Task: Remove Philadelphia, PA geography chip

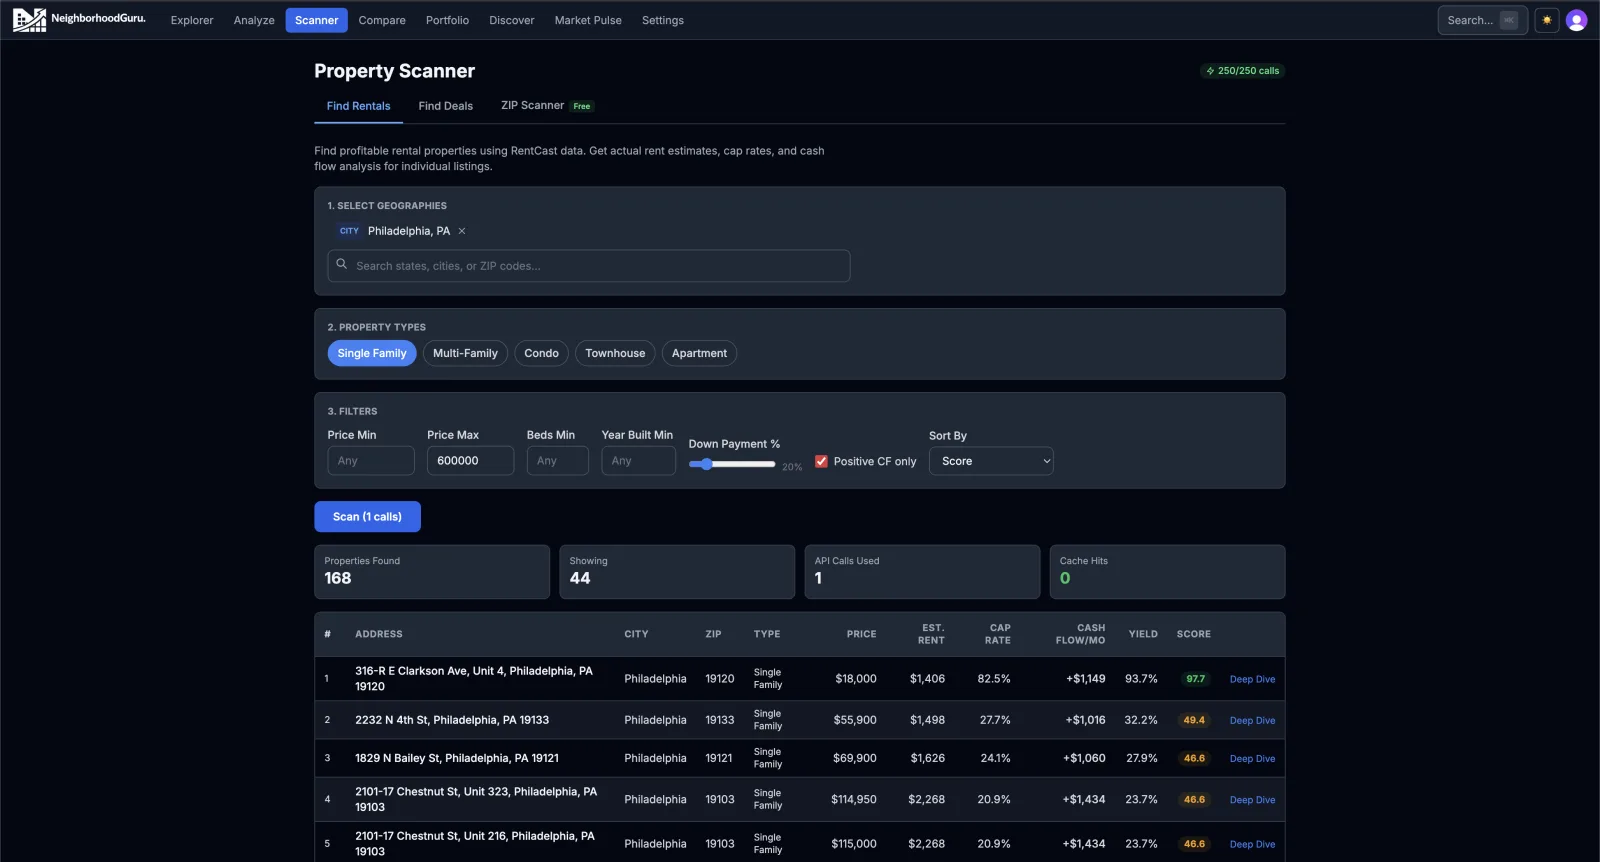Action: click(462, 231)
